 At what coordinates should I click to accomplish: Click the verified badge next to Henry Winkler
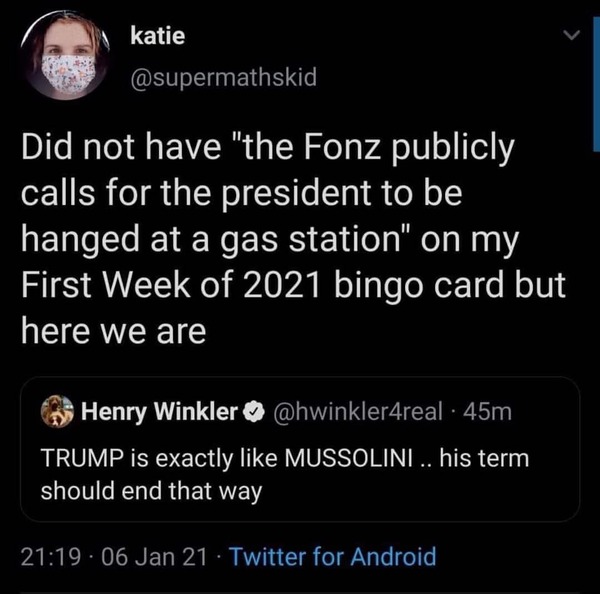pyautogui.click(x=255, y=412)
